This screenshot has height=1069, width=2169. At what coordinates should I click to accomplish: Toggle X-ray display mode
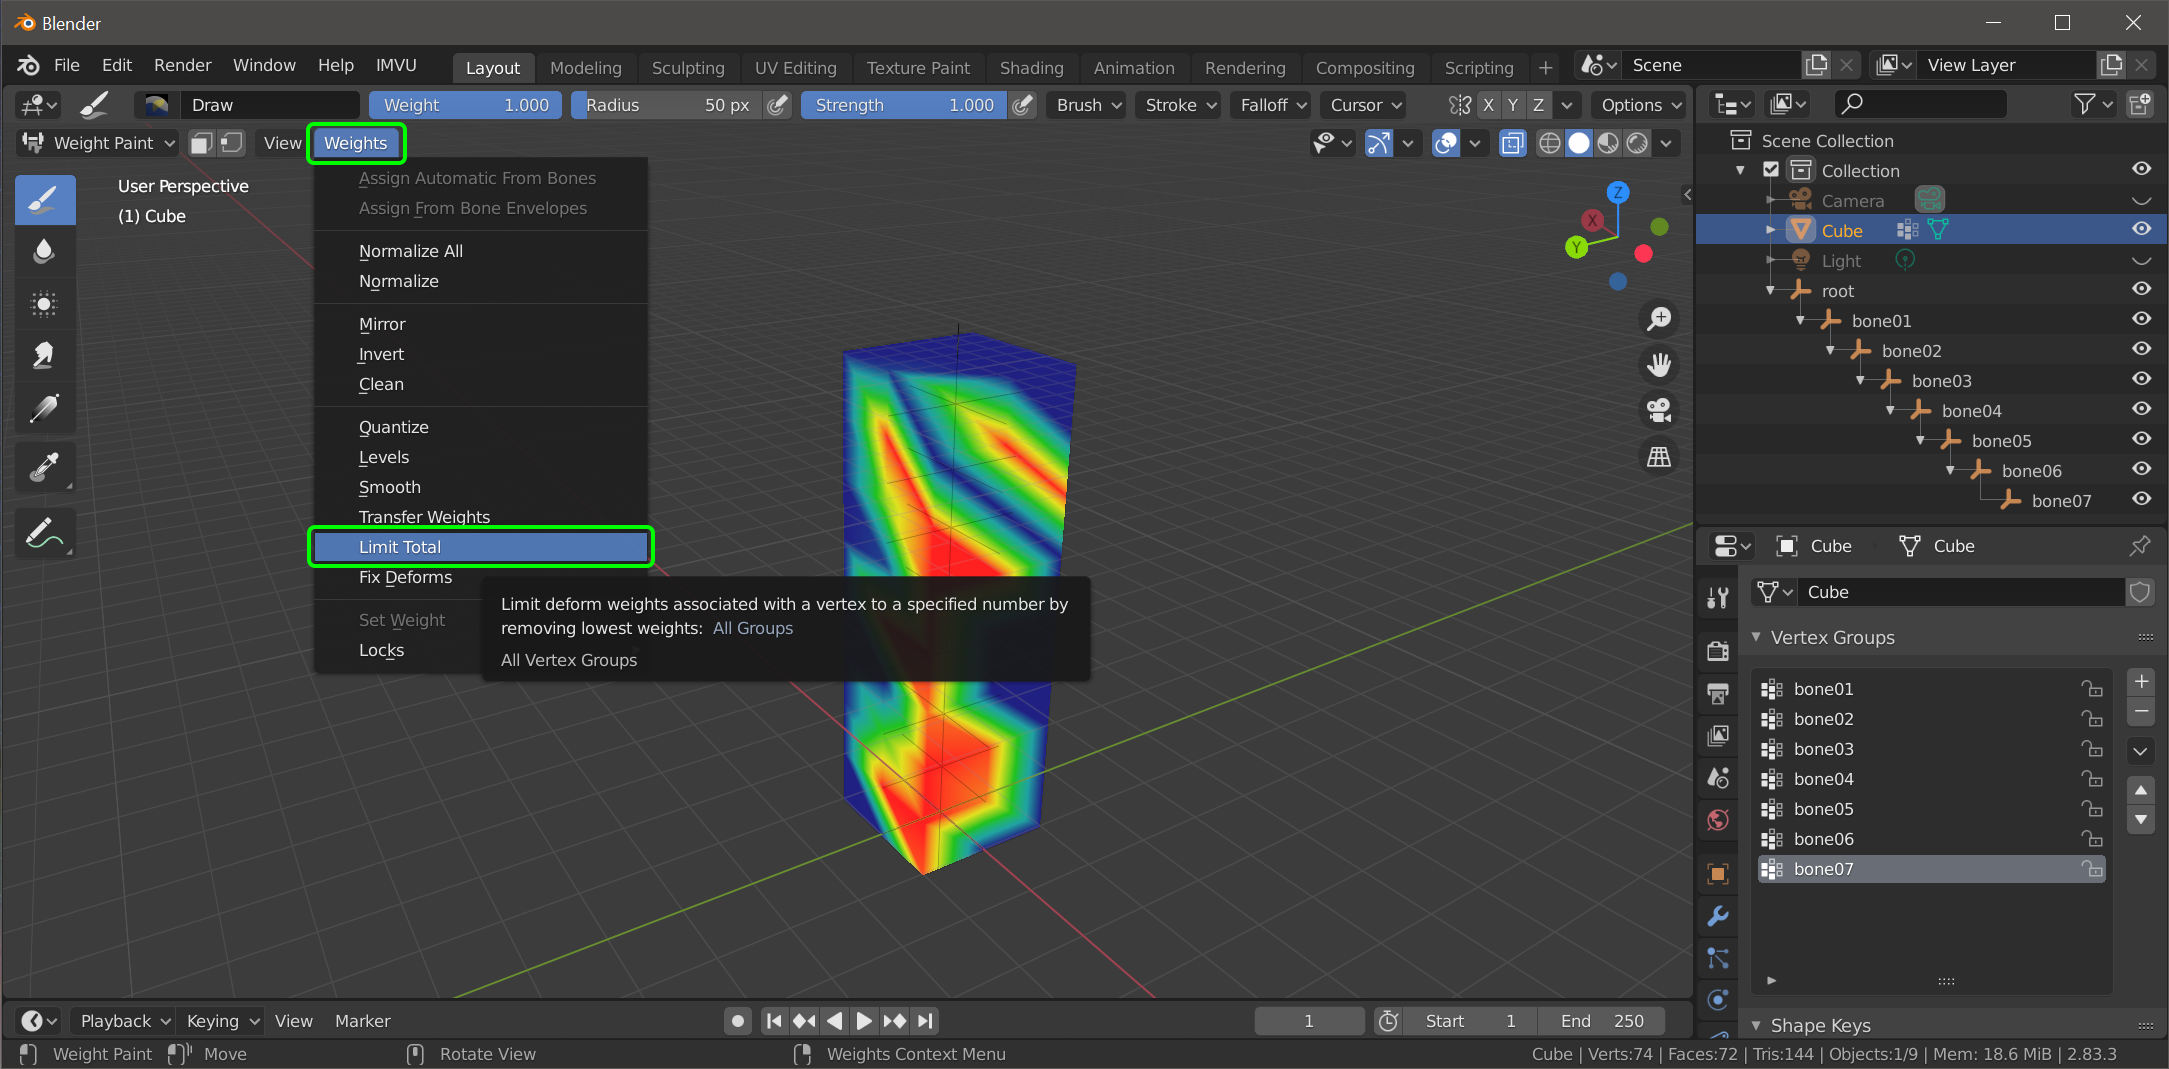(1513, 144)
